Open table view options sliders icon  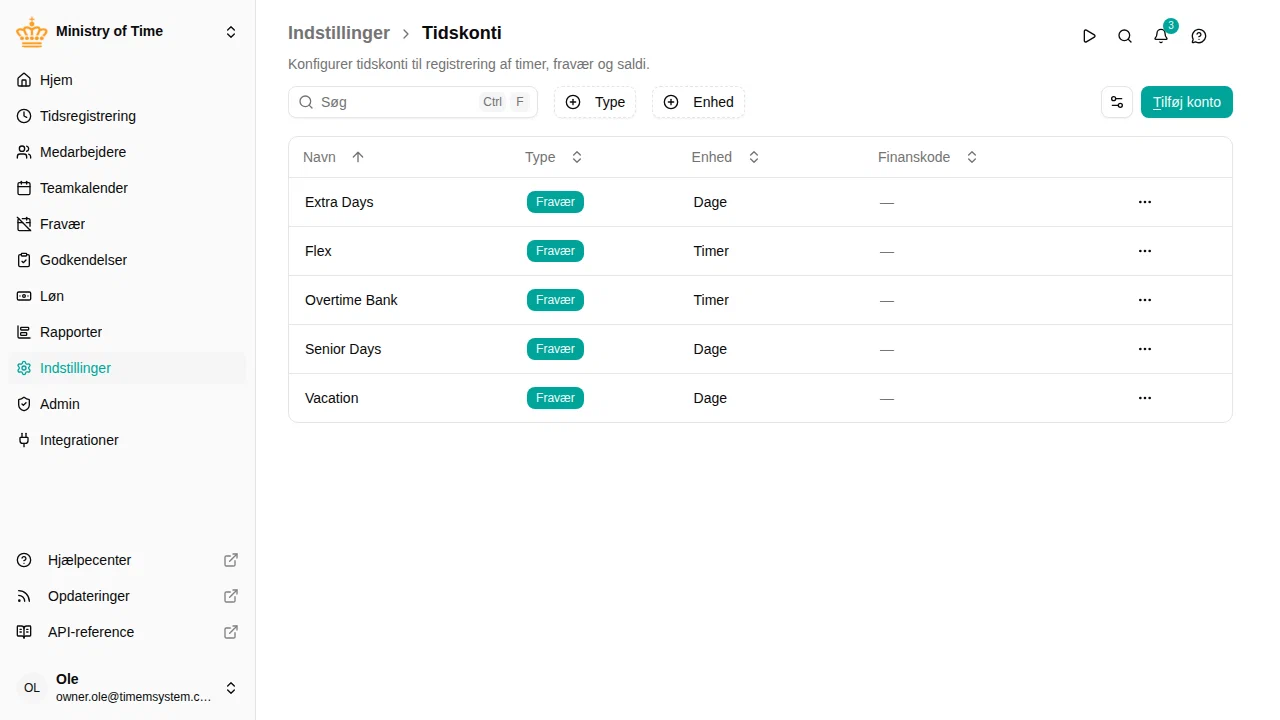tap(1117, 102)
